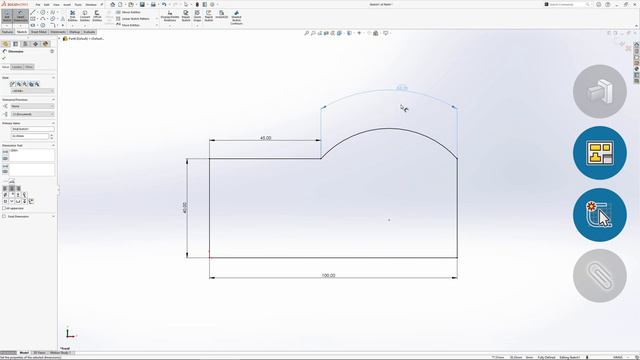Toggle left justify for dimension text

[x=5, y=188]
